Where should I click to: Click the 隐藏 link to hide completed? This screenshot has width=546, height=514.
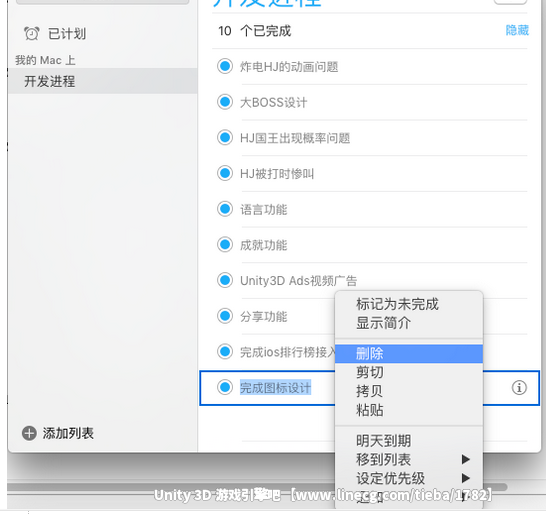517,30
